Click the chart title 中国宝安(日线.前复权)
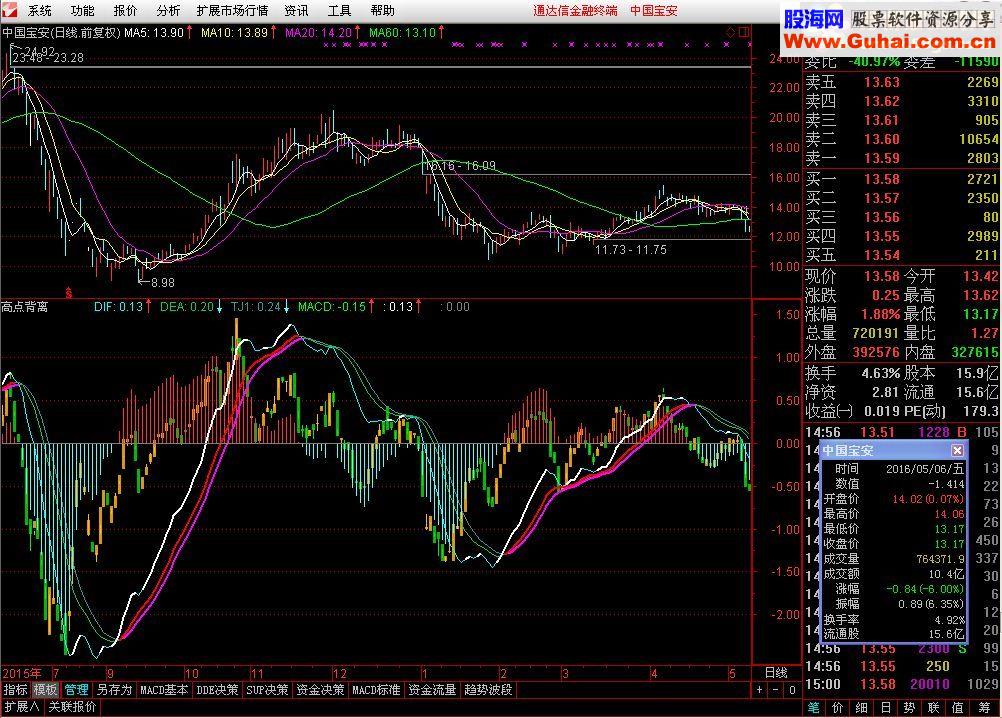 [61, 32]
